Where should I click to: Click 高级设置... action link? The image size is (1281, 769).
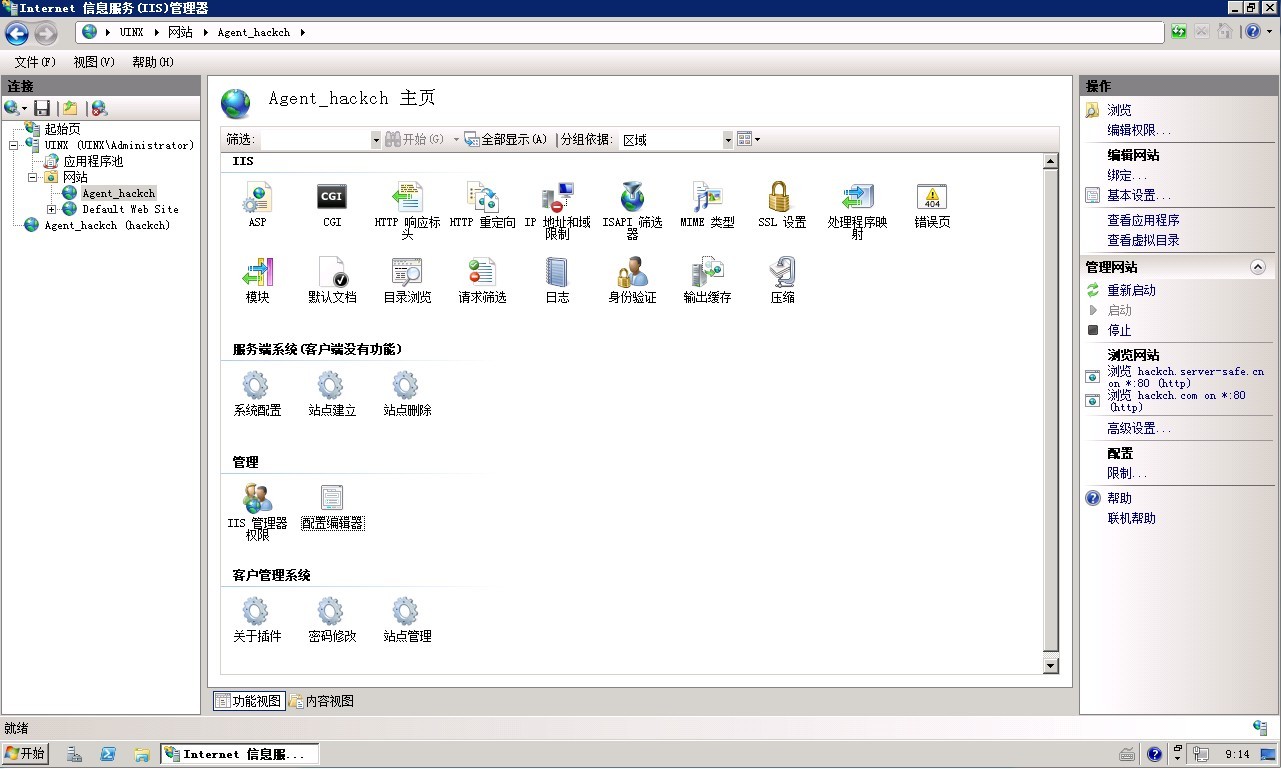coord(1138,428)
